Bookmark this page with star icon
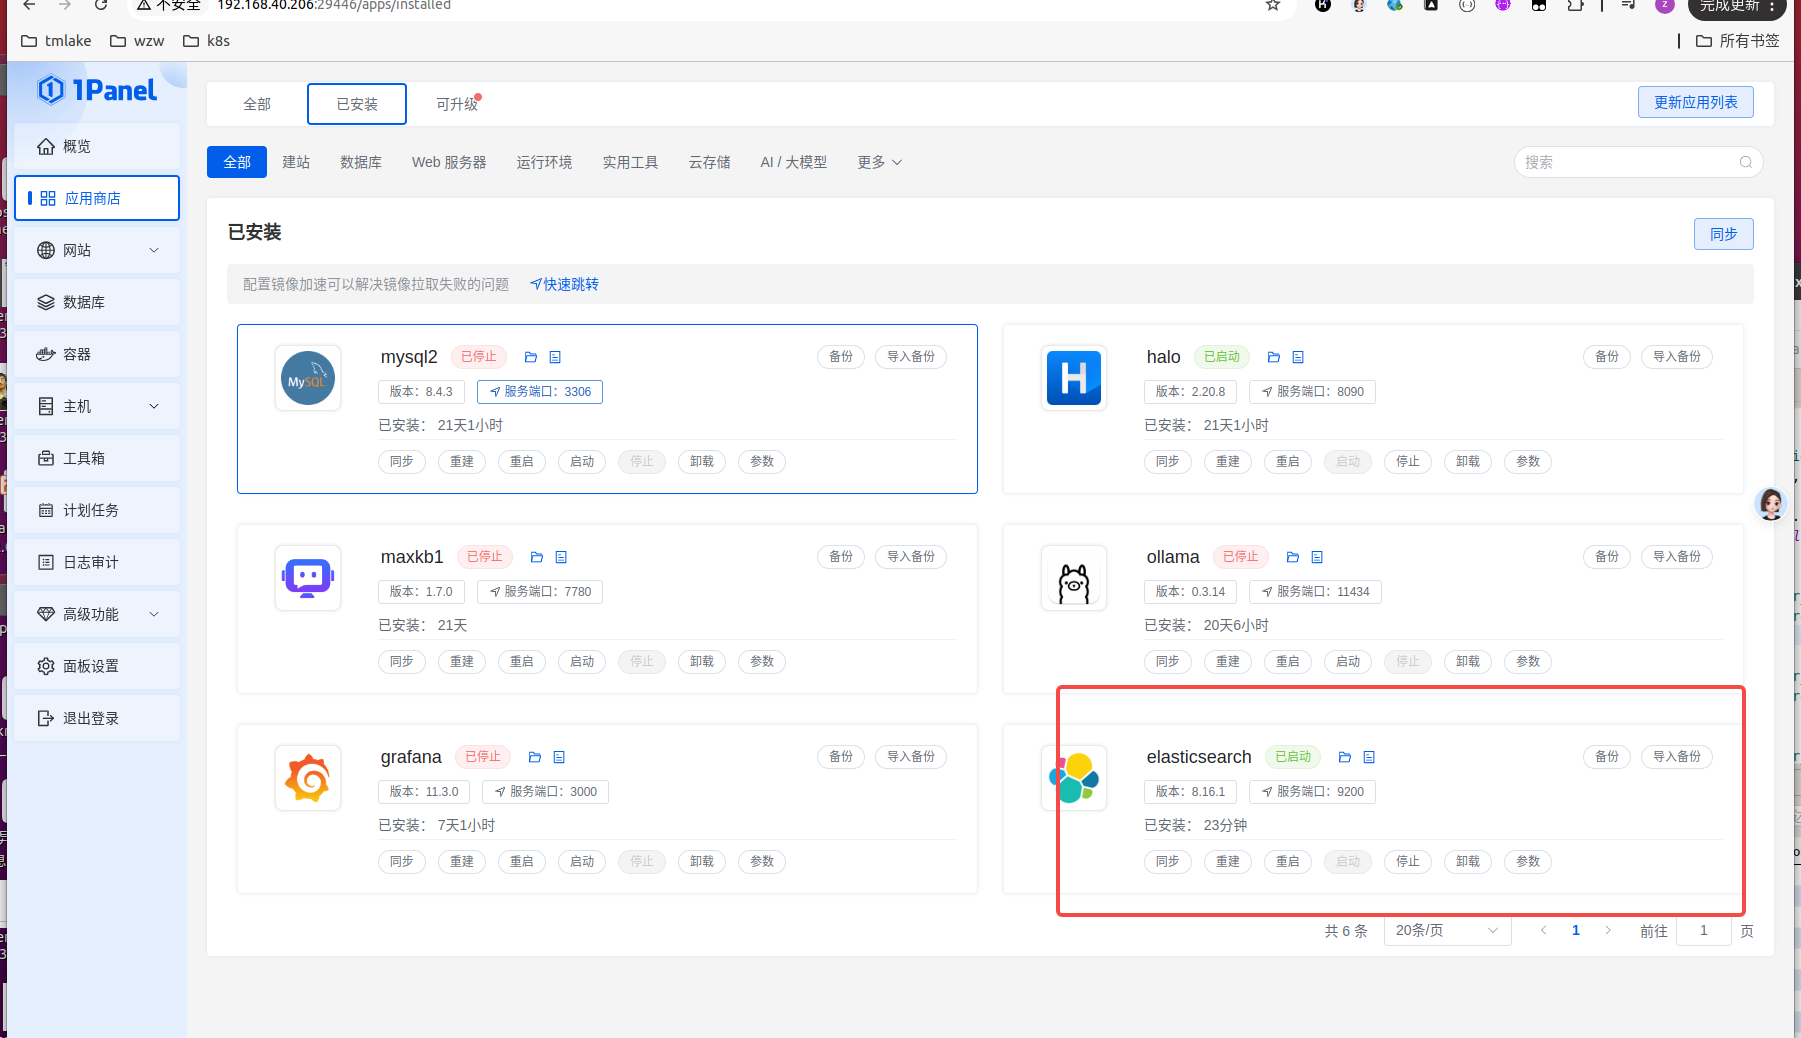1801x1038 pixels. pos(1272,6)
